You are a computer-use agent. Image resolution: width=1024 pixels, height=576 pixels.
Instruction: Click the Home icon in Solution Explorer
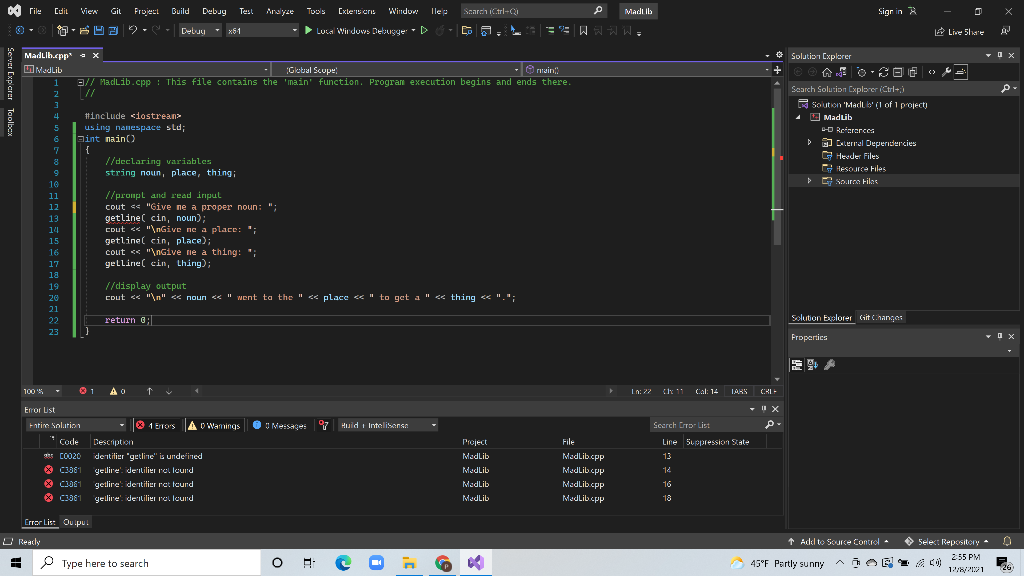826,72
